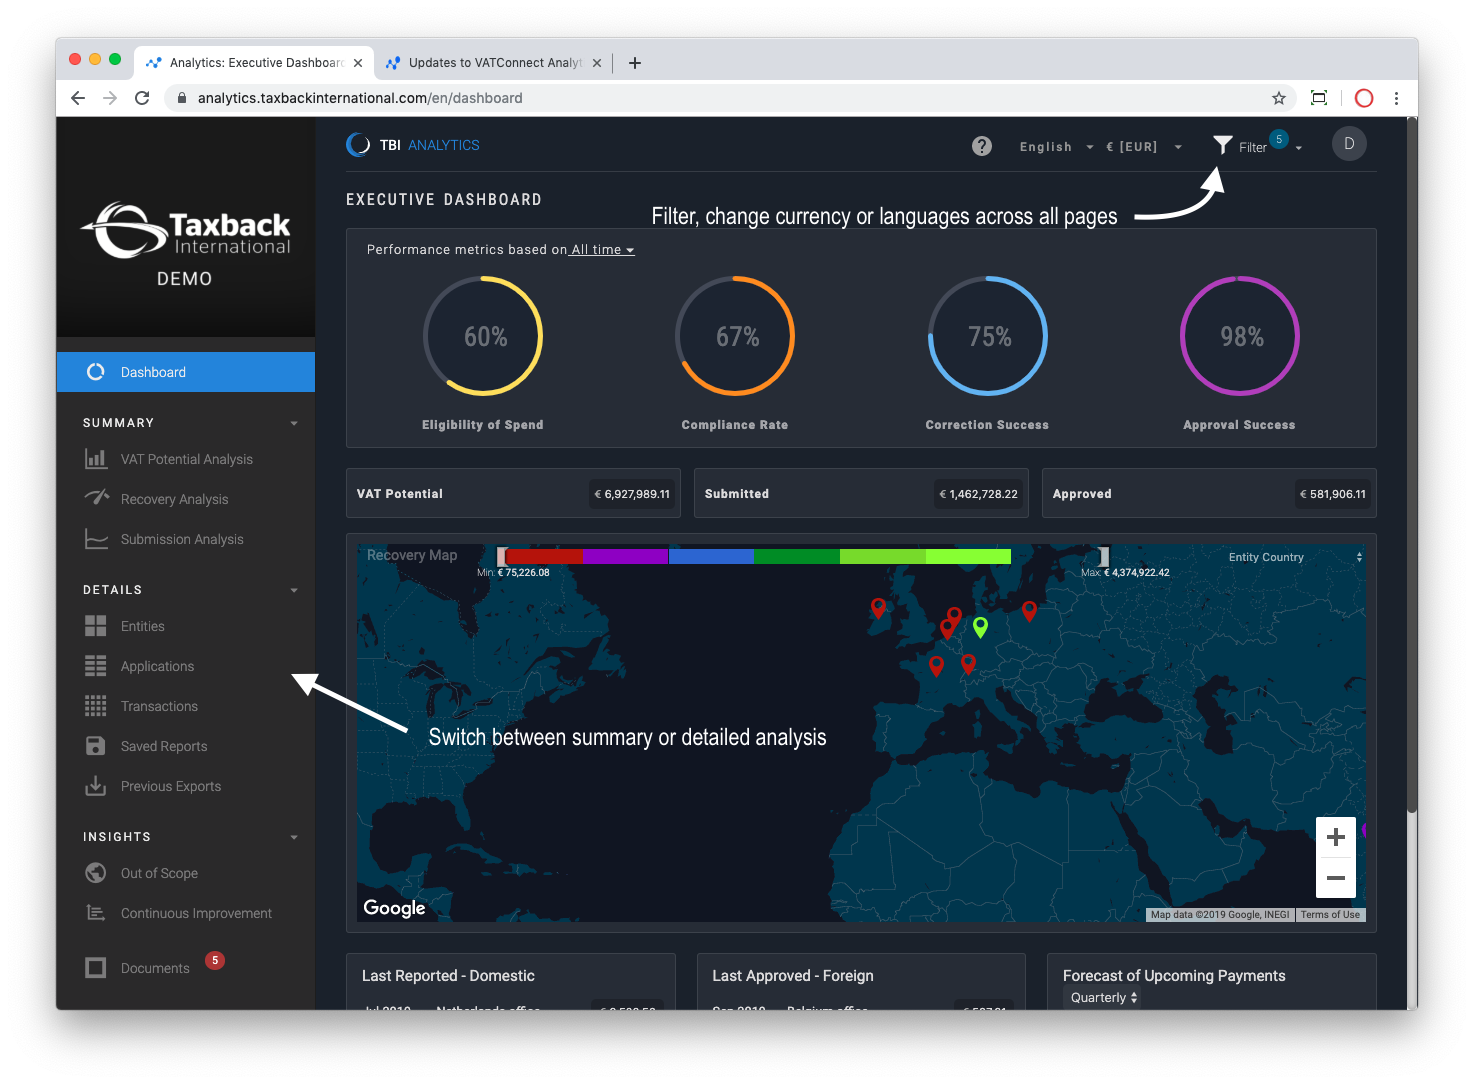Viewport: 1474px width, 1084px height.
Task: Open a new browser tab
Action: pyautogui.click(x=635, y=63)
